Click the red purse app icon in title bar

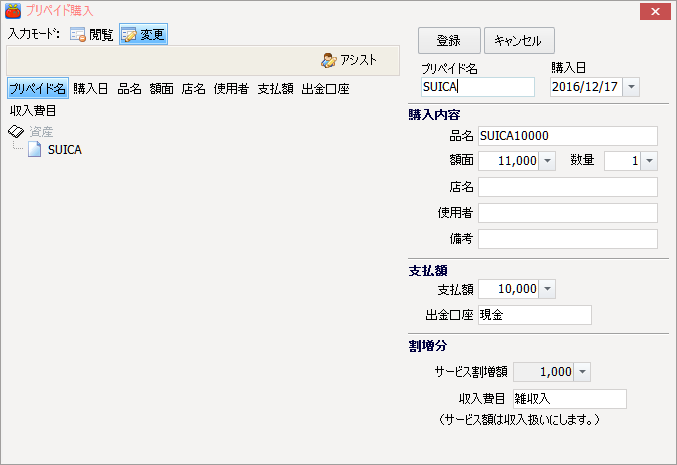[x=13, y=11]
